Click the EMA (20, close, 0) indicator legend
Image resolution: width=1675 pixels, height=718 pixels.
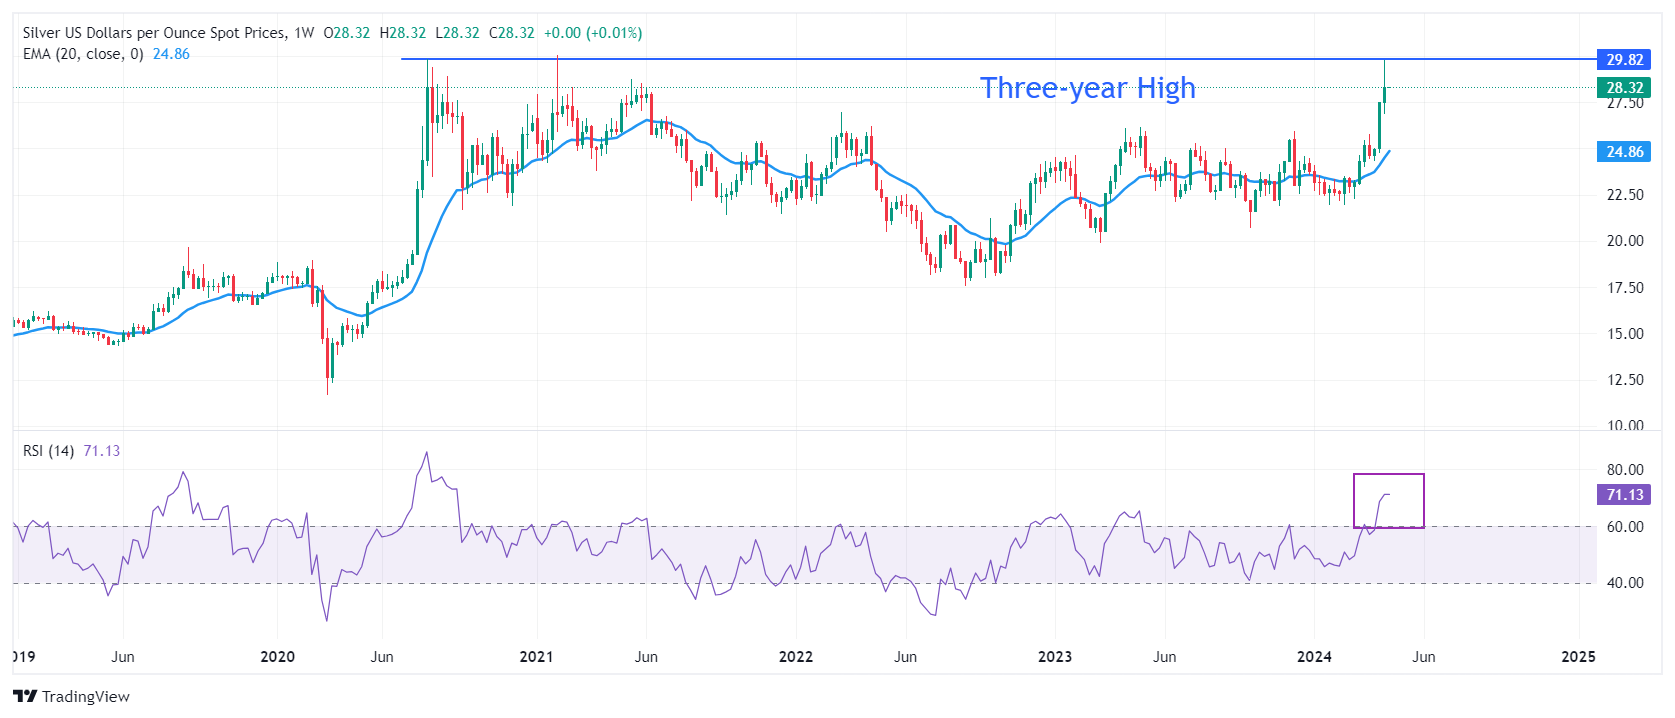click(x=83, y=54)
